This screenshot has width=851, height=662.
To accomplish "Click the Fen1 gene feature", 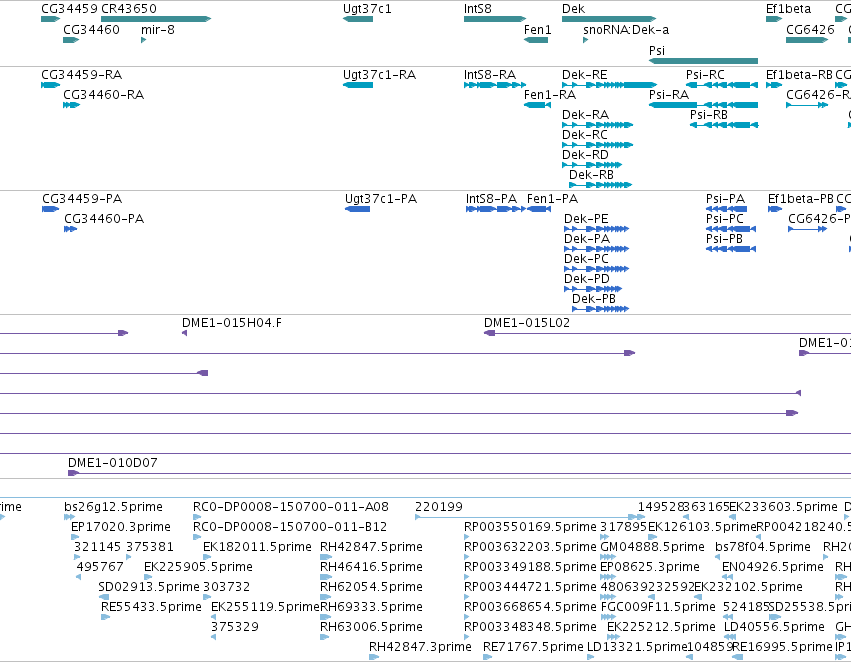I will click(536, 40).
